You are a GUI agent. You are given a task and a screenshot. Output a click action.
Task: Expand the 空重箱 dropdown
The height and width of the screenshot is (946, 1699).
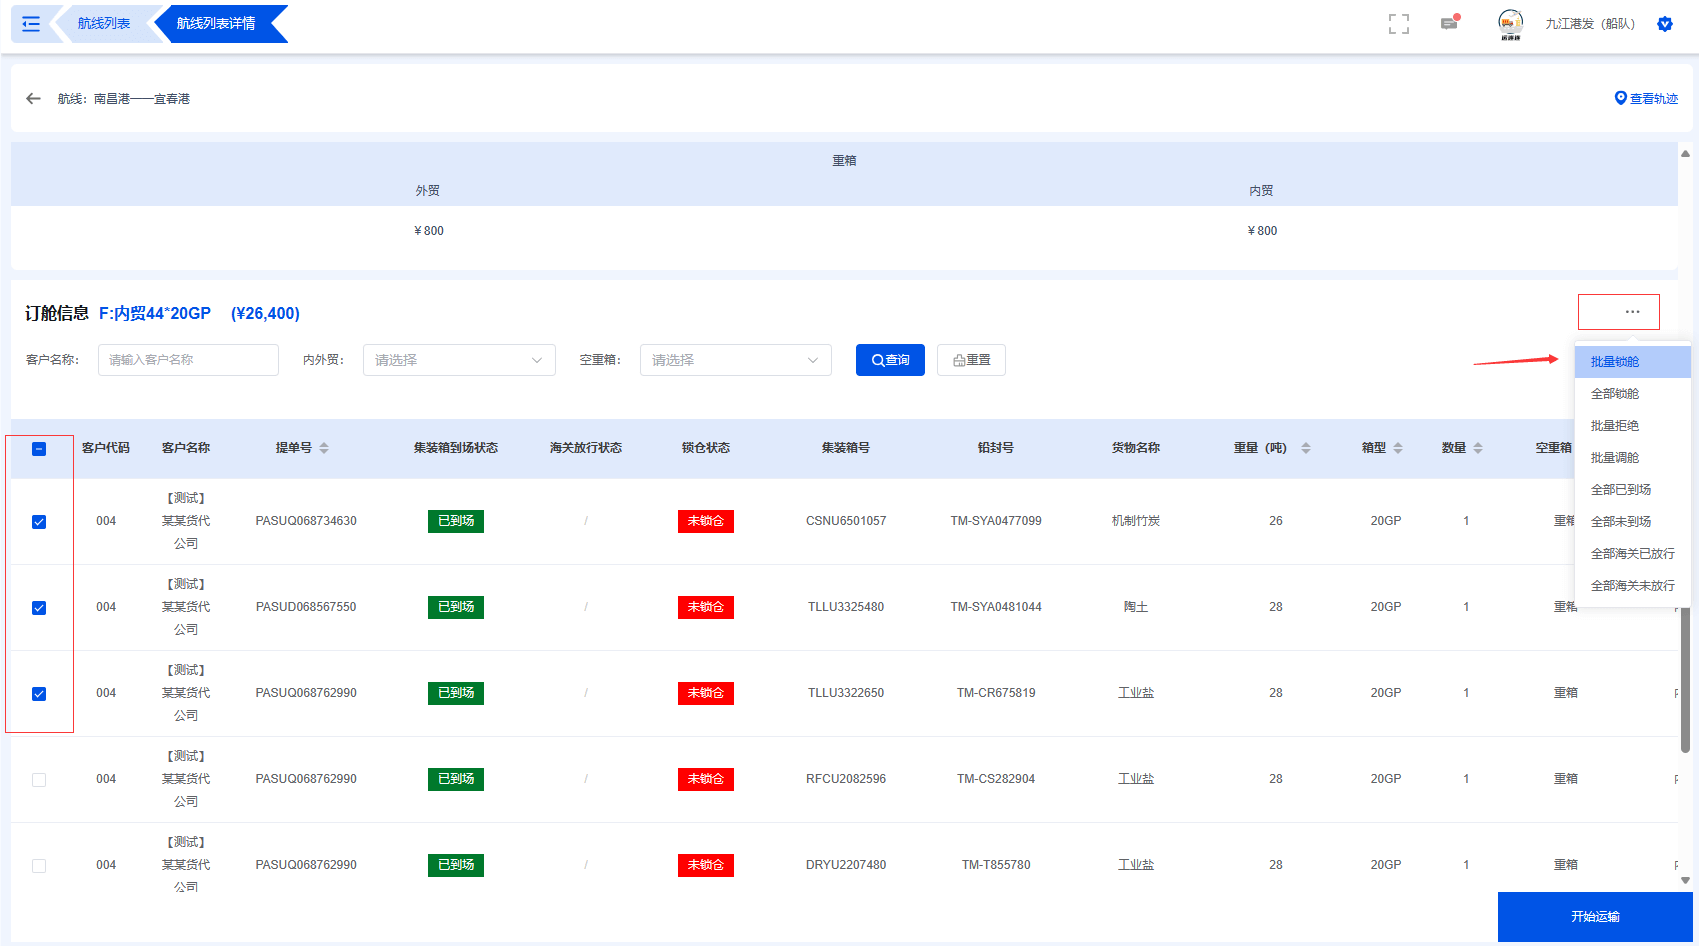[735, 360]
